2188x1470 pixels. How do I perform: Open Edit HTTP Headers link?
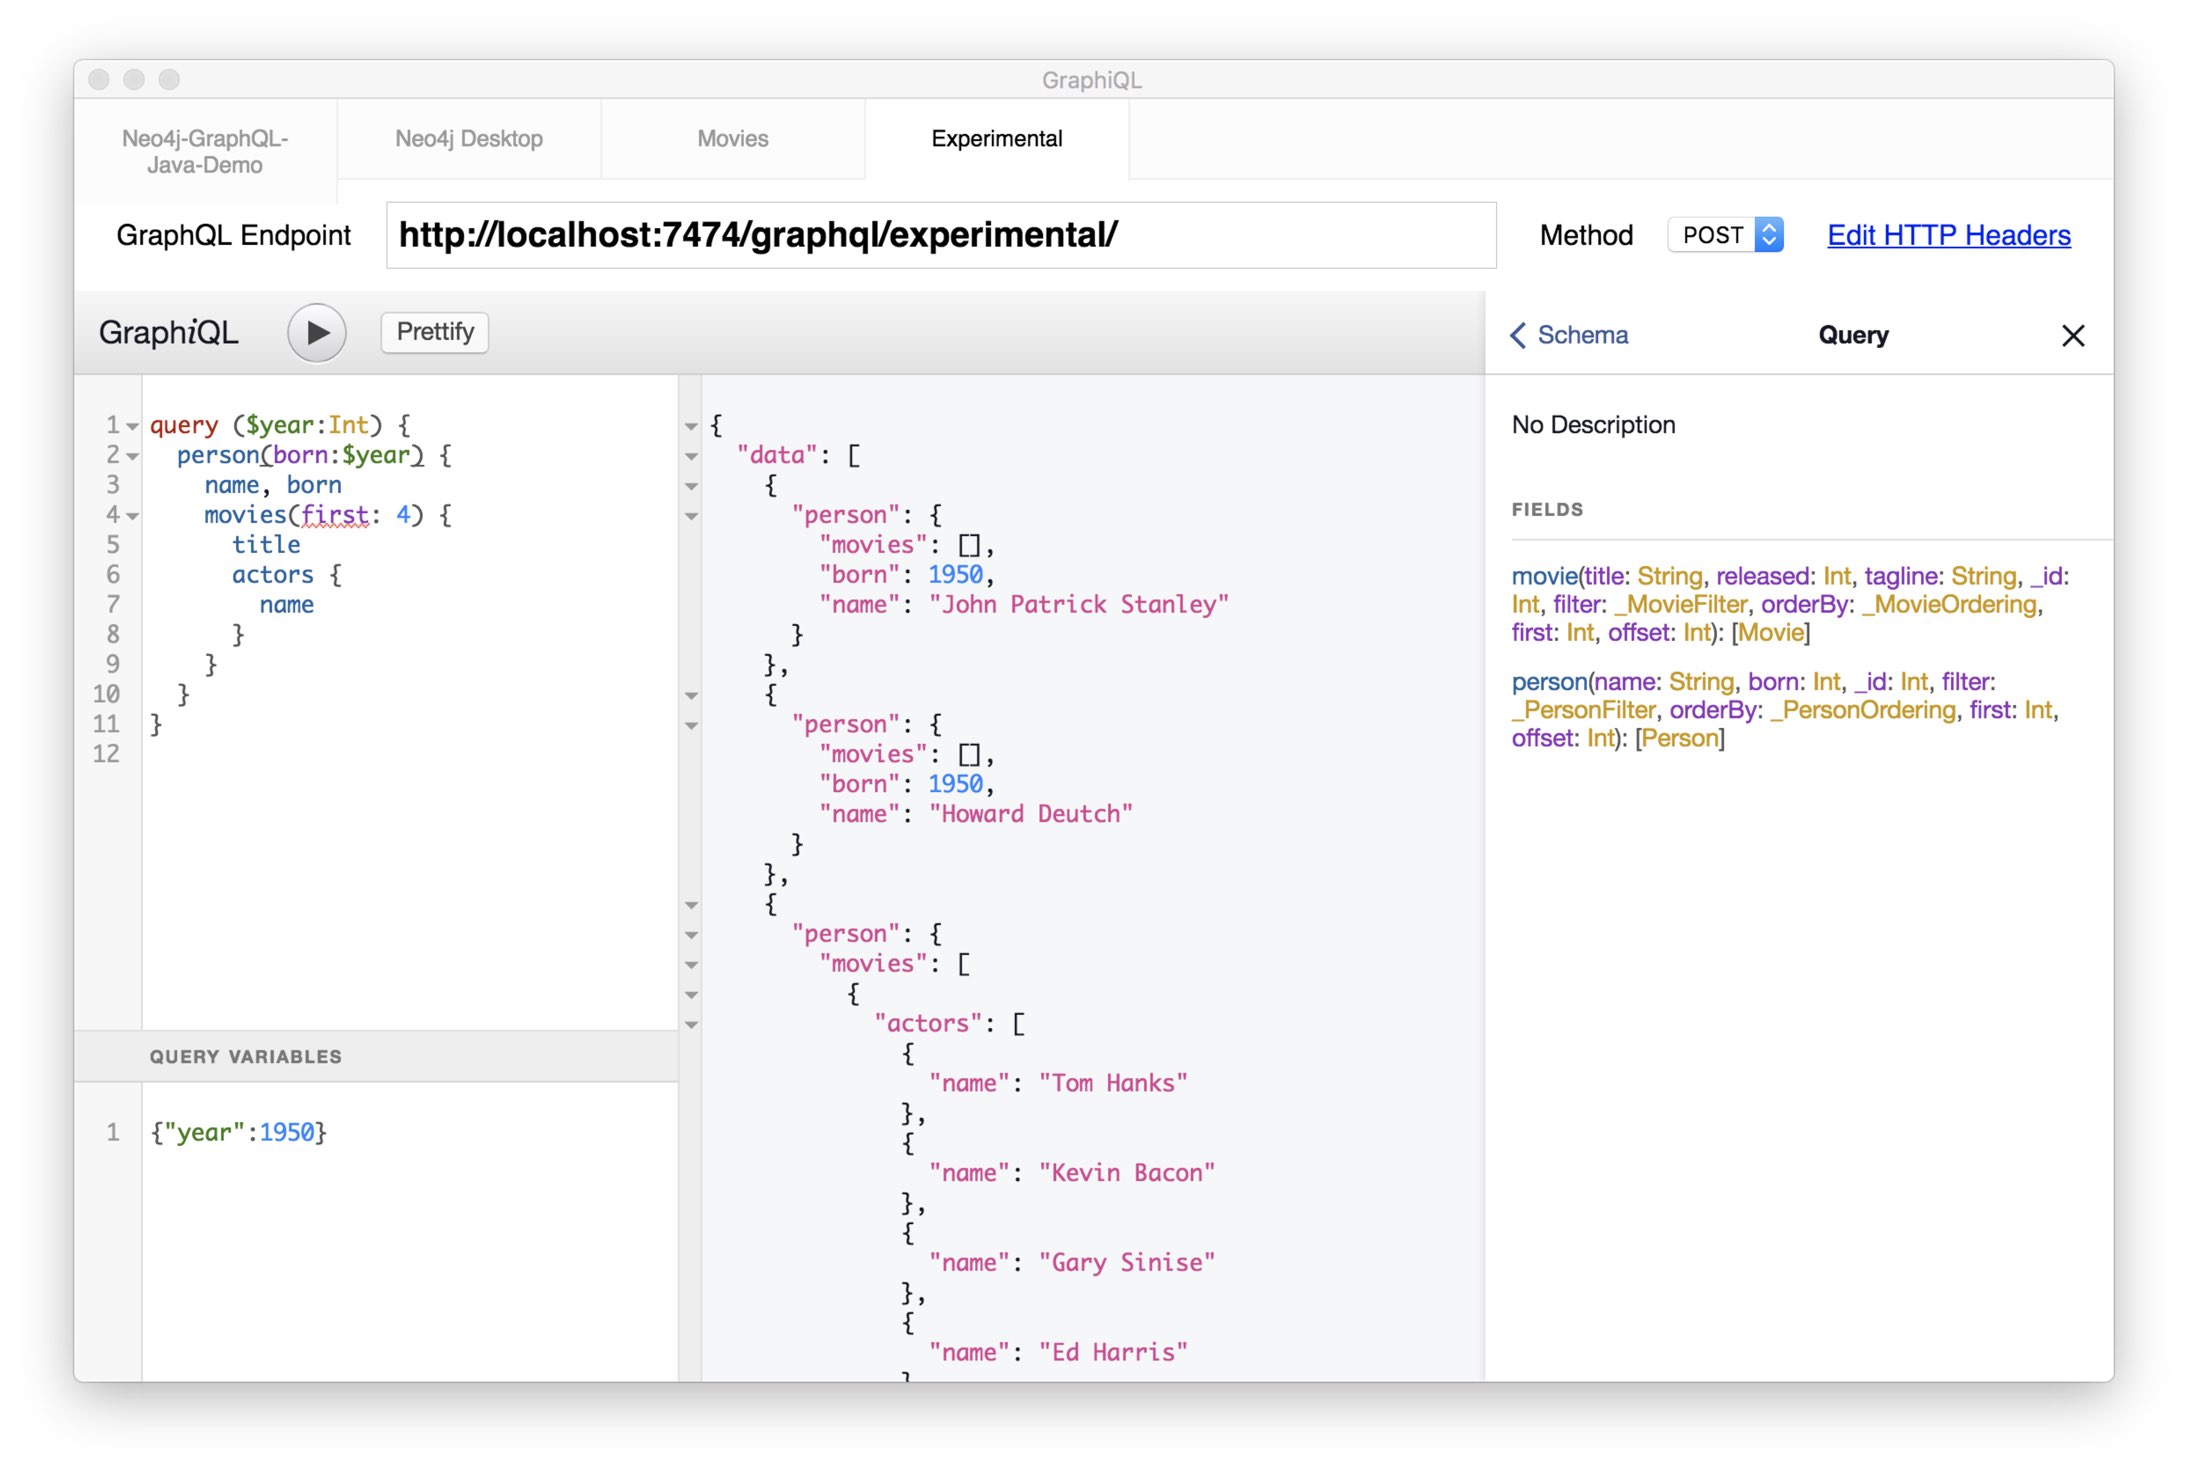[1948, 235]
